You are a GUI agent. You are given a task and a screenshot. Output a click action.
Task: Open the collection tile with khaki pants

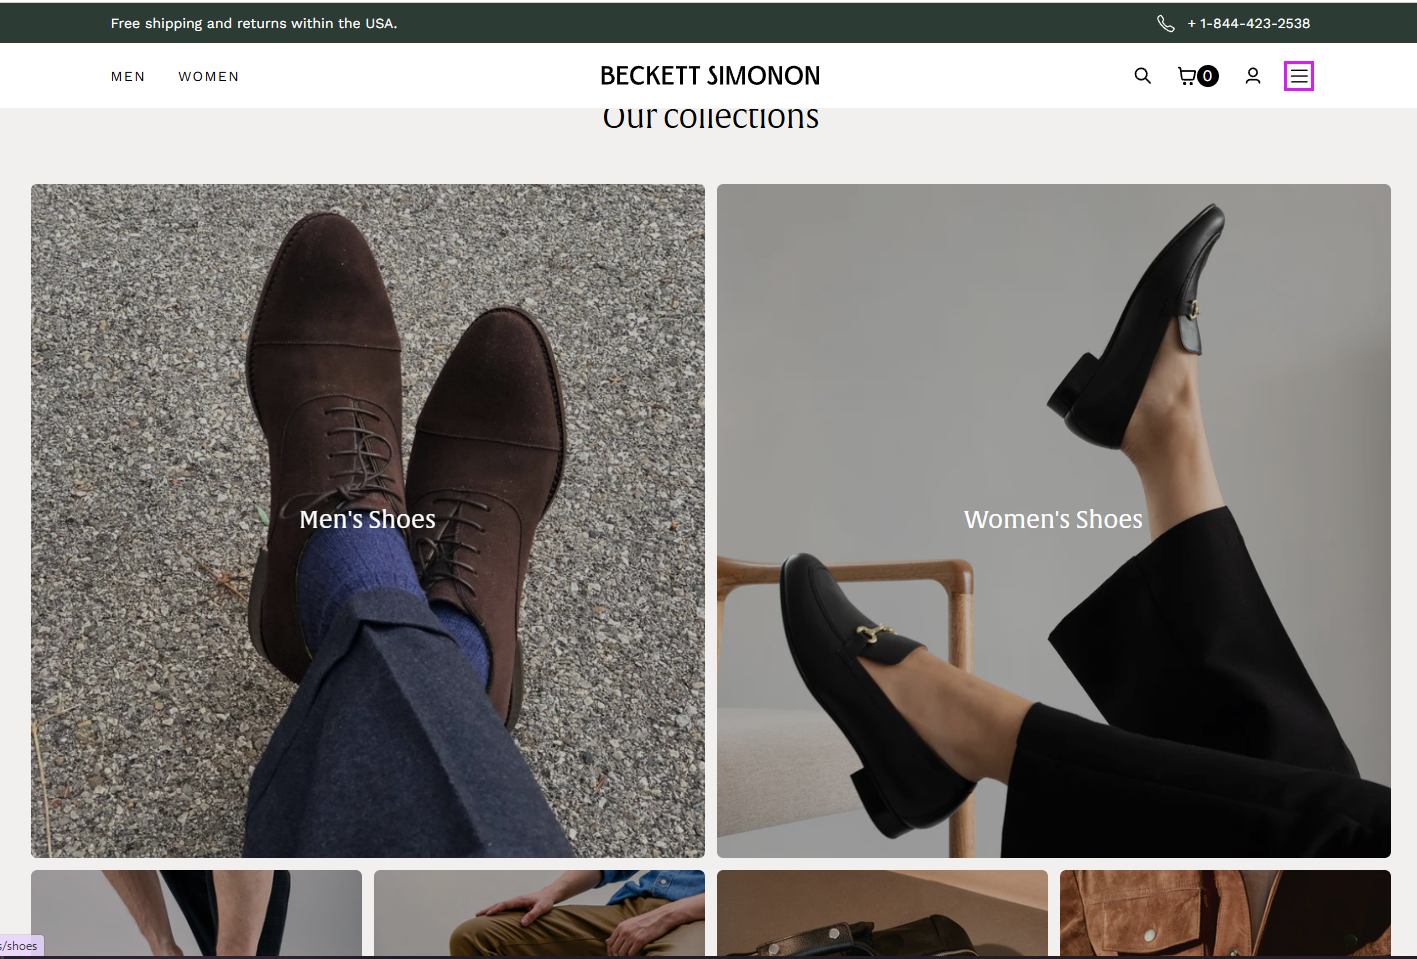click(539, 912)
